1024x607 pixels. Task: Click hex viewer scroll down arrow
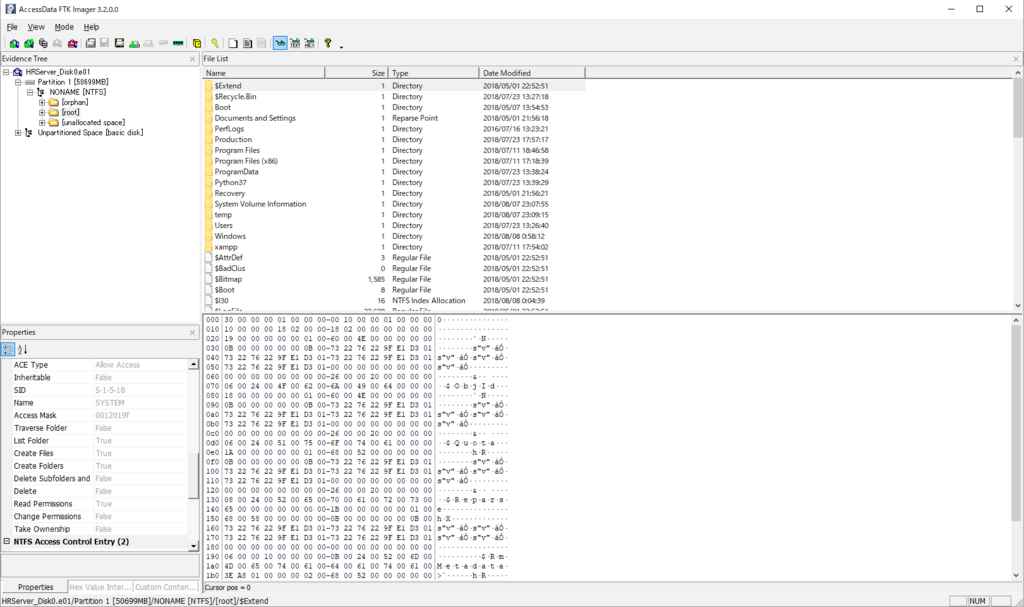[1016, 575]
